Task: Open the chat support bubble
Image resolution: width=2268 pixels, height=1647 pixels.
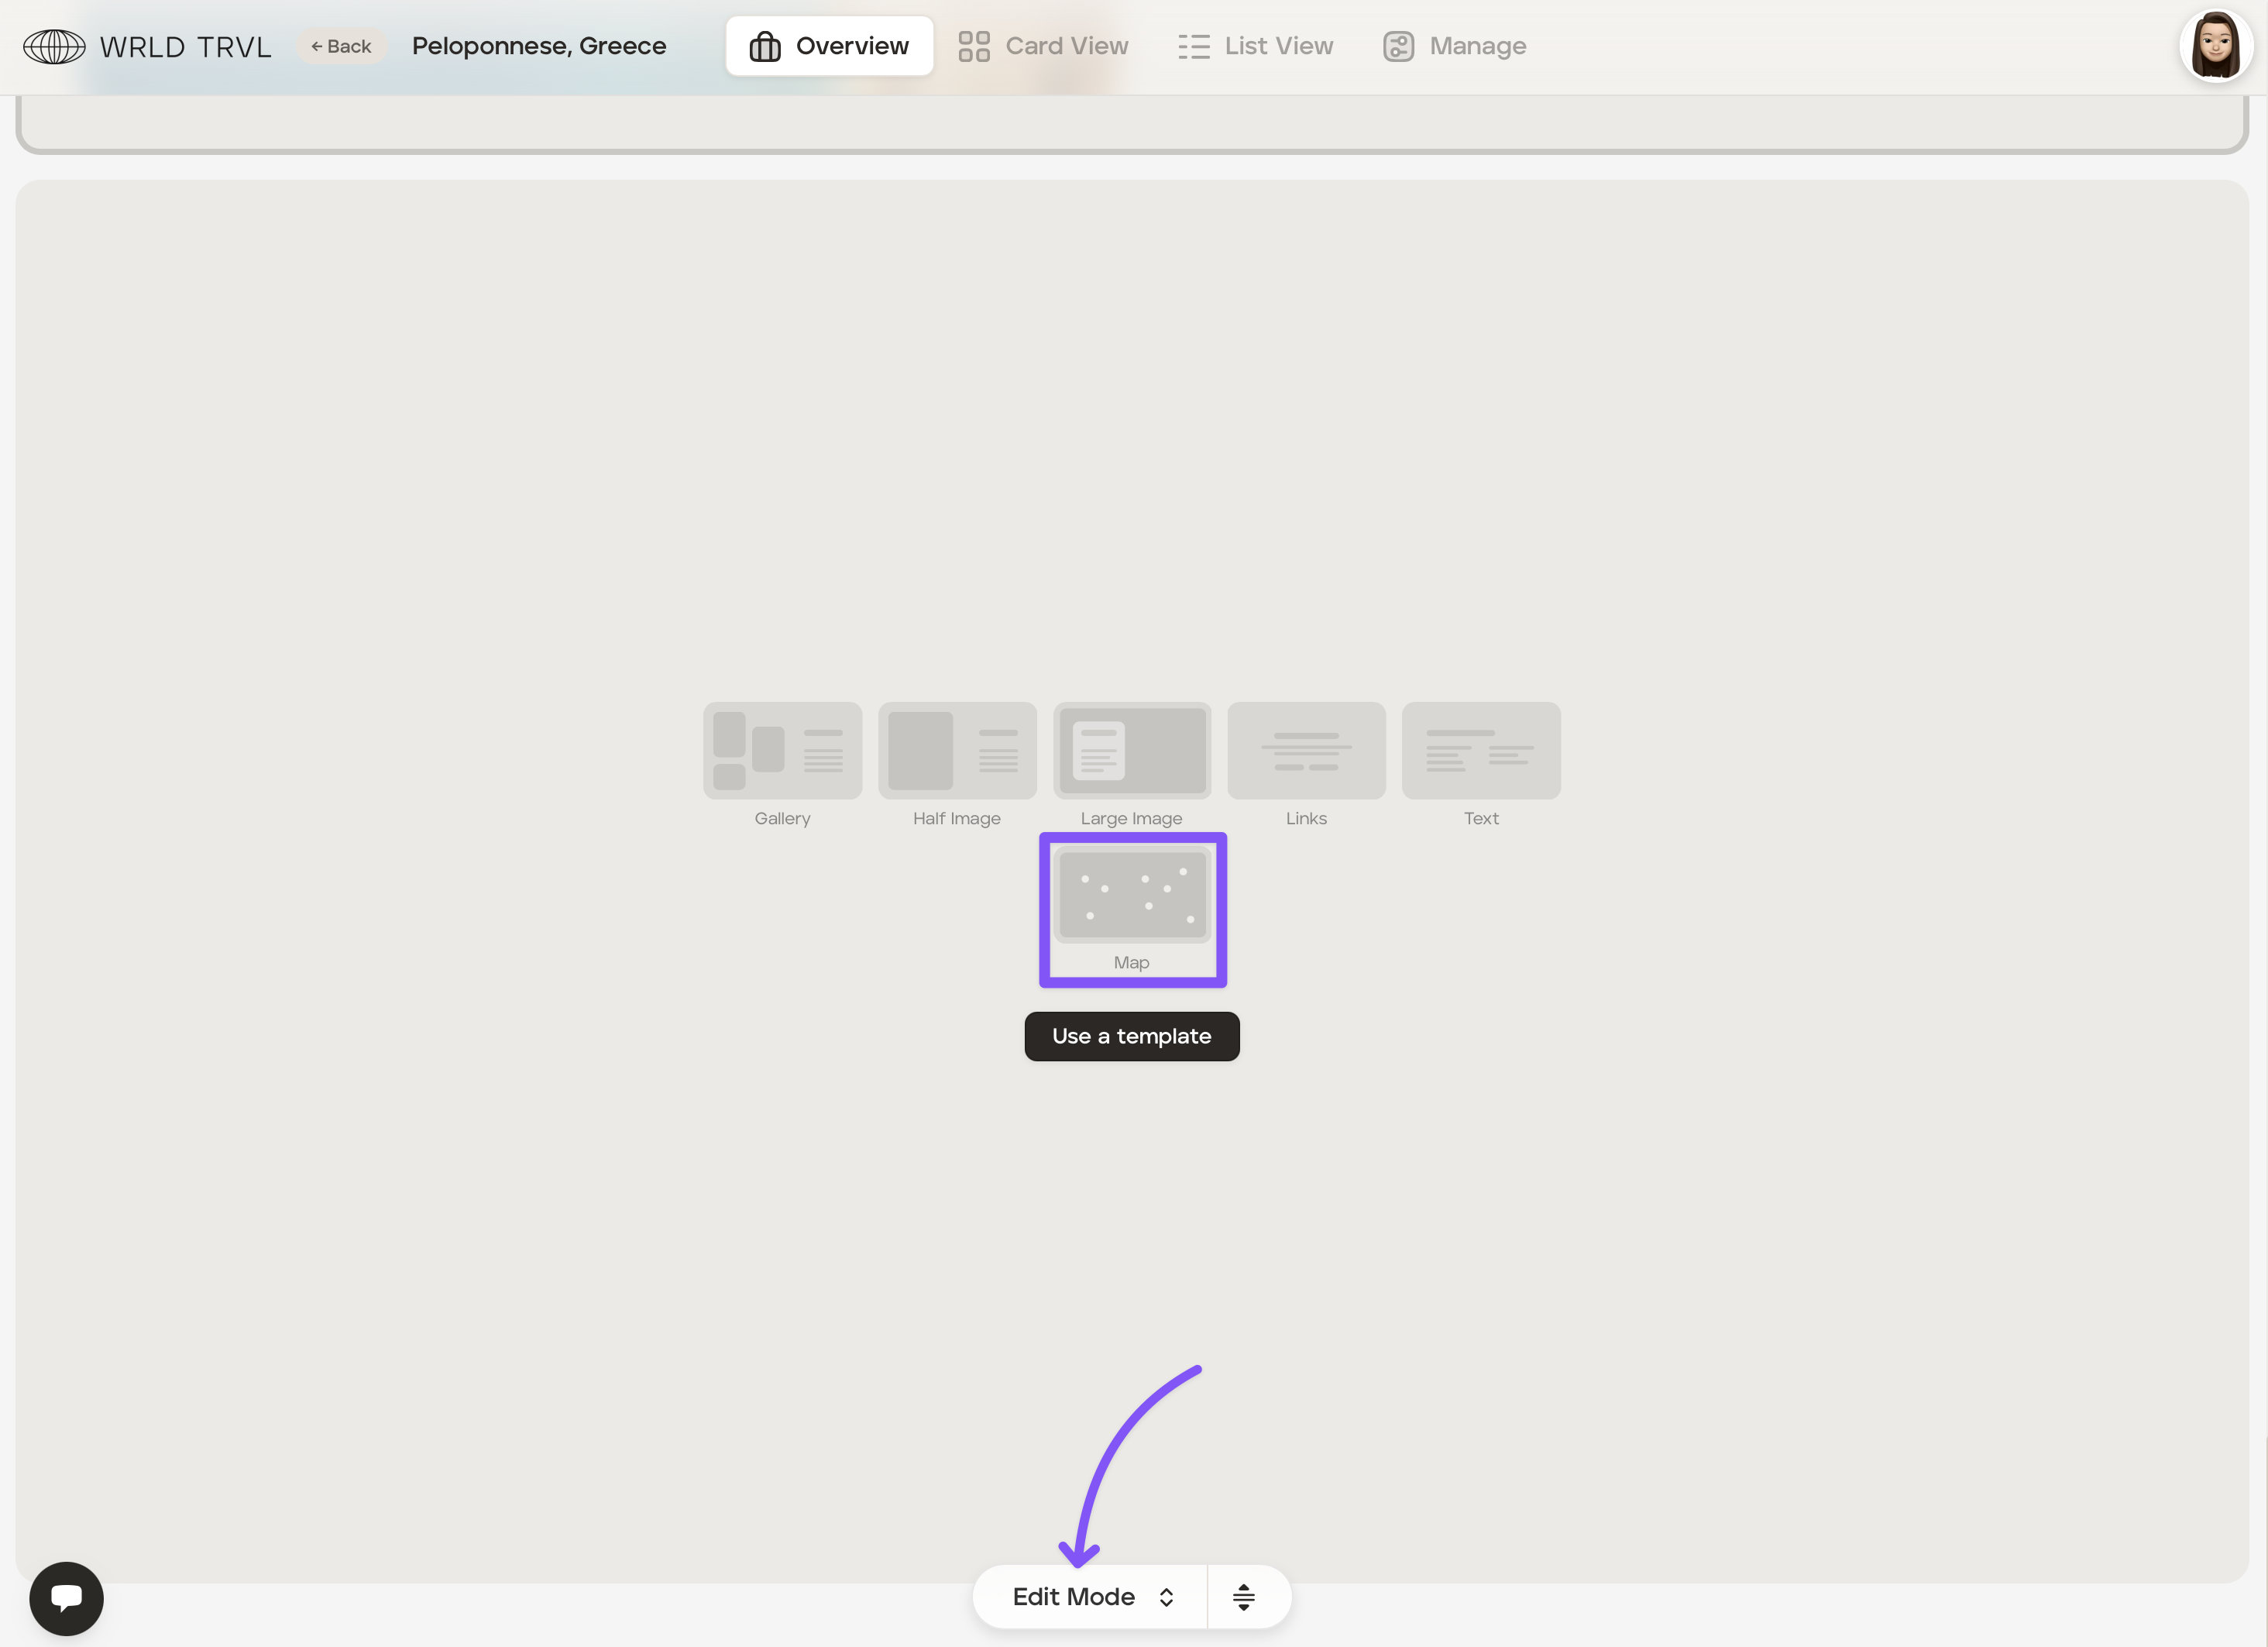Action: pyautogui.click(x=66, y=1598)
